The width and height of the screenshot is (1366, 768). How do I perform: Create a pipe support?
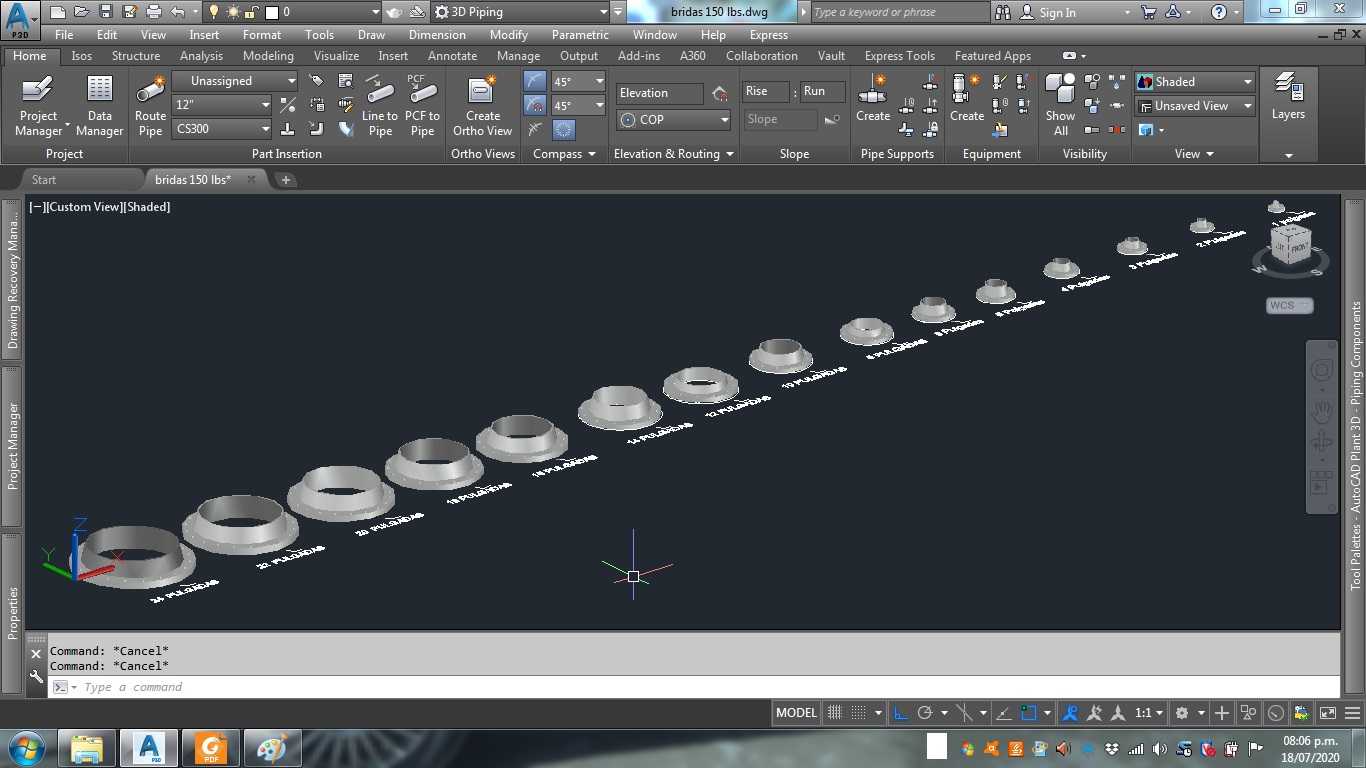coord(873,98)
